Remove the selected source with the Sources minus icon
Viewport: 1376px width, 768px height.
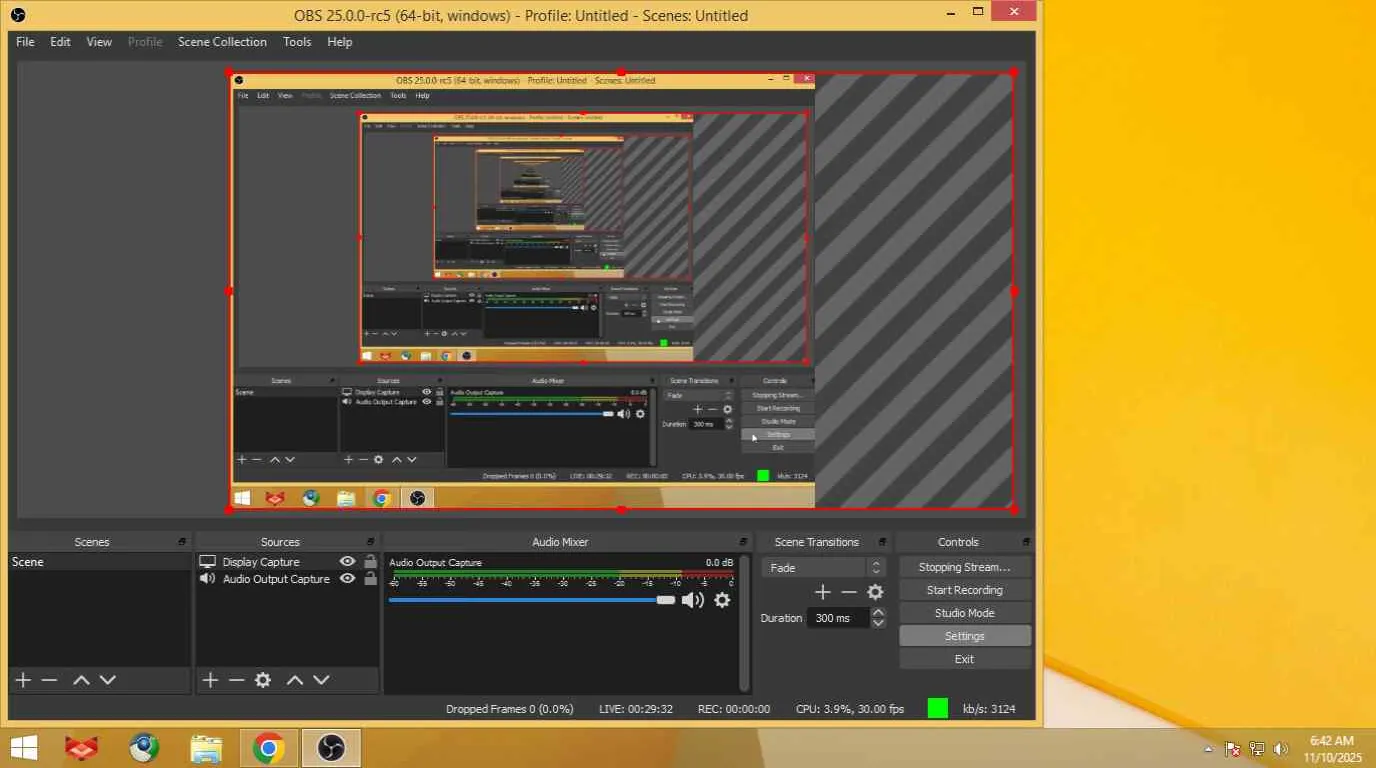tap(236, 680)
